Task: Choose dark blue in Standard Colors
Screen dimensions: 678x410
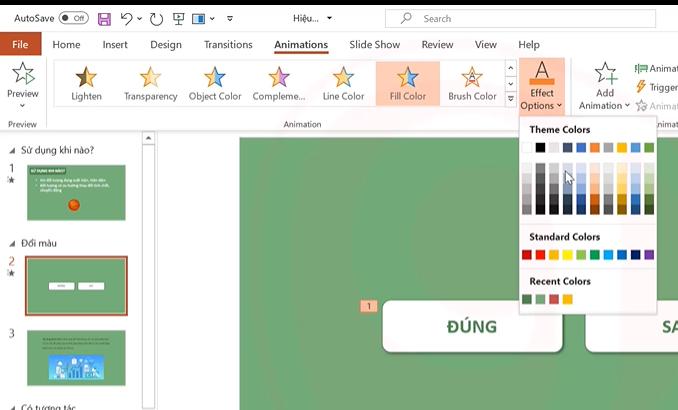Action: pyautogui.click(x=635, y=255)
